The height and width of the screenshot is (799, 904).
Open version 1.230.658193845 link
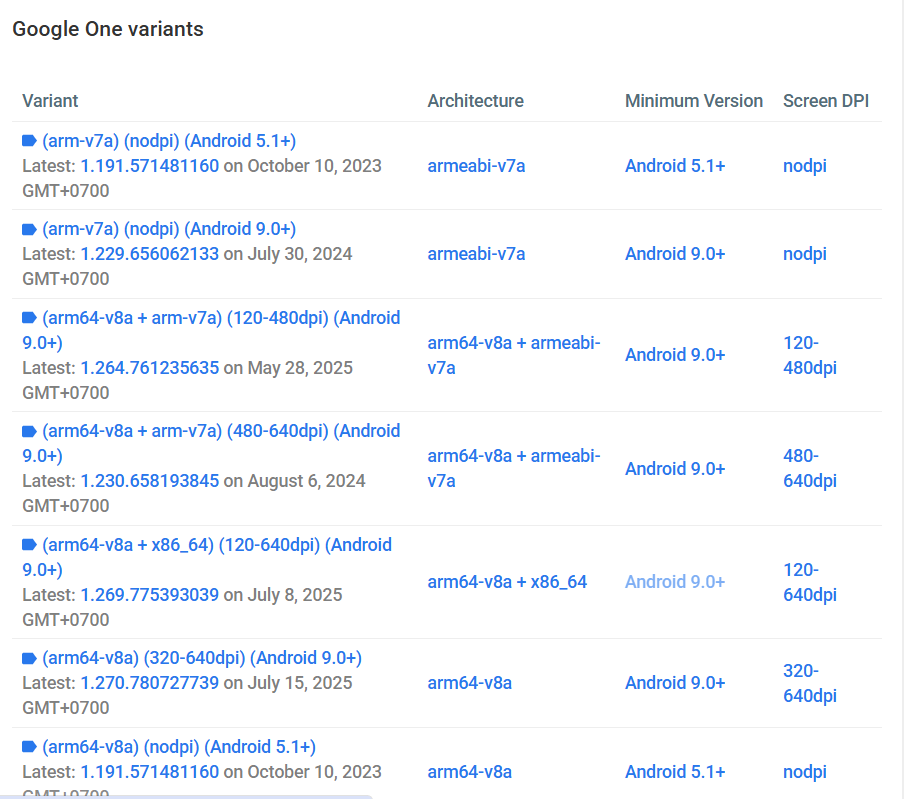tap(150, 481)
